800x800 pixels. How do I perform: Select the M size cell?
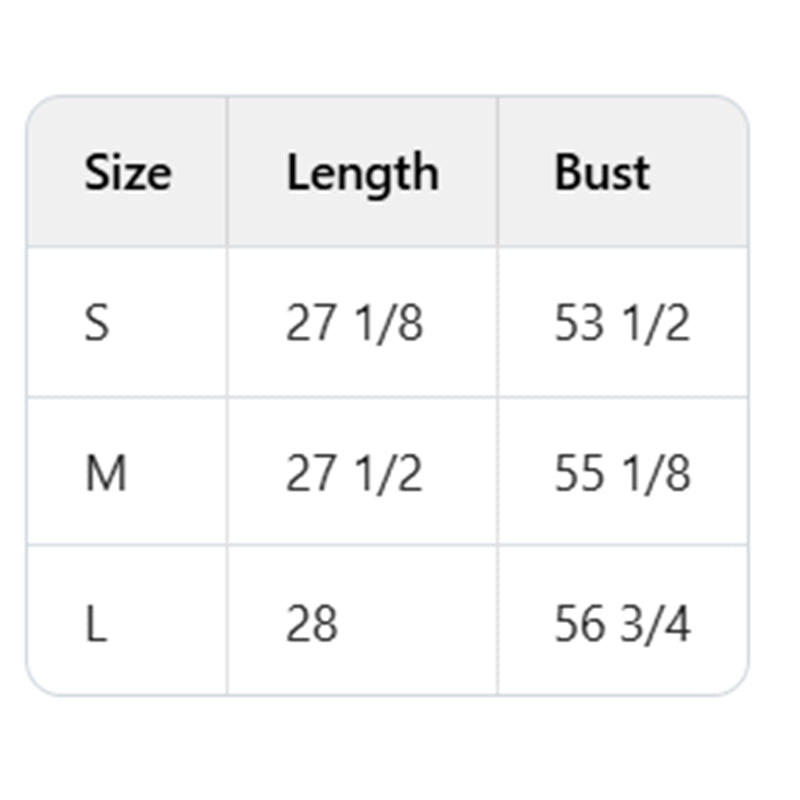pyautogui.click(x=105, y=473)
